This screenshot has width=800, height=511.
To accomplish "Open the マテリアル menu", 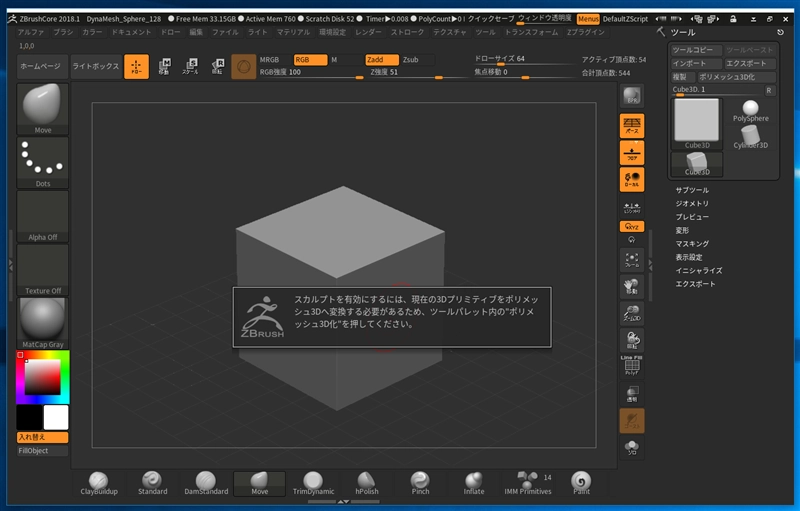I will point(293,32).
